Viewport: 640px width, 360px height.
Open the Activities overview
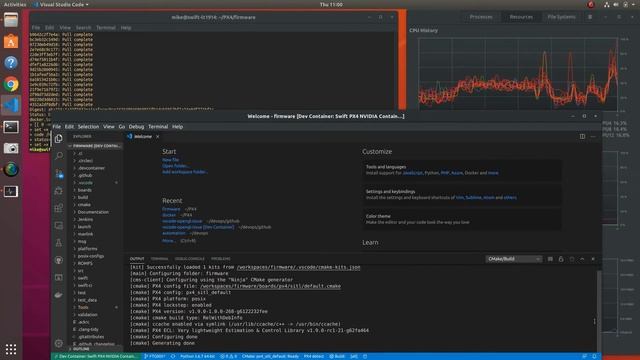(15, 4)
